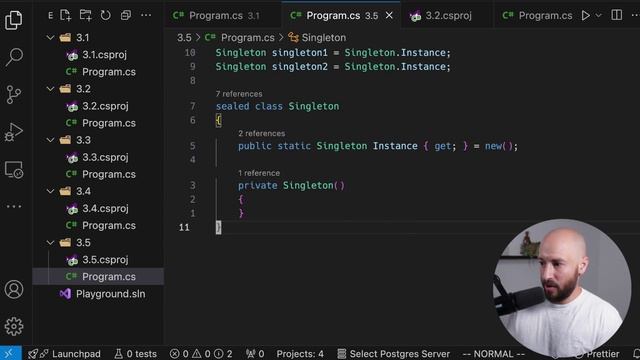The width and height of the screenshot is (640, 360).
Task: Show the 1 reference code lens
Action: [x=259, y=173]
